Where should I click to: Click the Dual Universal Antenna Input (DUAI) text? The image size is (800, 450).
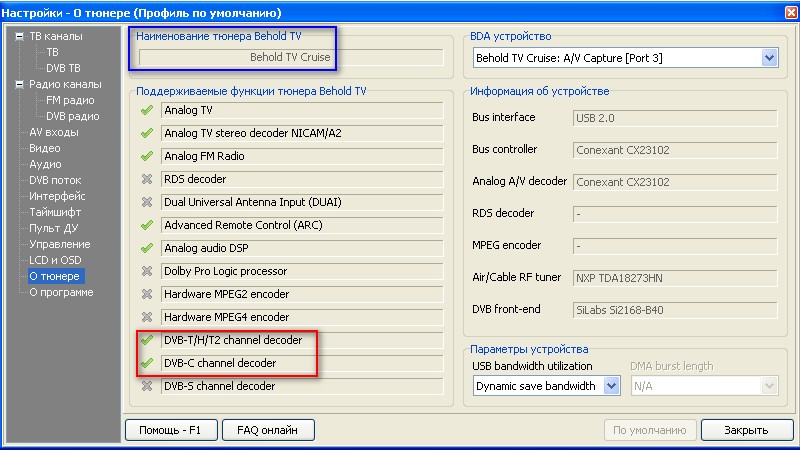pyautogui.click(x=253, y=202)
